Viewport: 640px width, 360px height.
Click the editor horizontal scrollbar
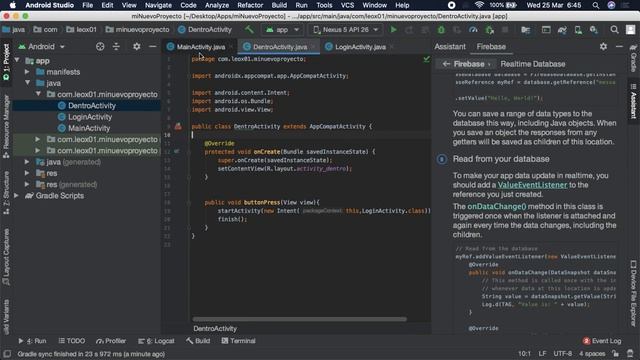click(x=300, y=319)
